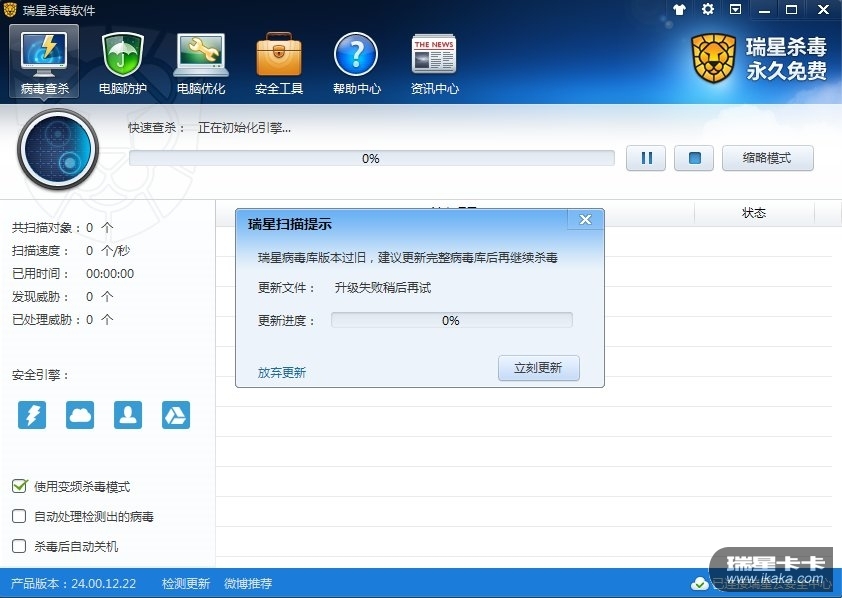Image resolution: width=842 pixels, height=598 pixels.
Task: Go to 帮助中心 help center
Action: [x=357, y=63]
